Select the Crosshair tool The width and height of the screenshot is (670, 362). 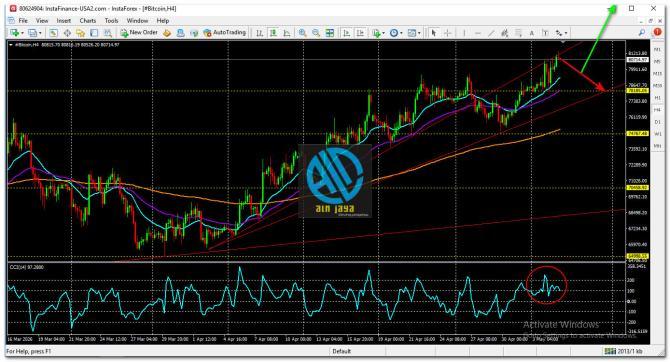click(447, 33)
